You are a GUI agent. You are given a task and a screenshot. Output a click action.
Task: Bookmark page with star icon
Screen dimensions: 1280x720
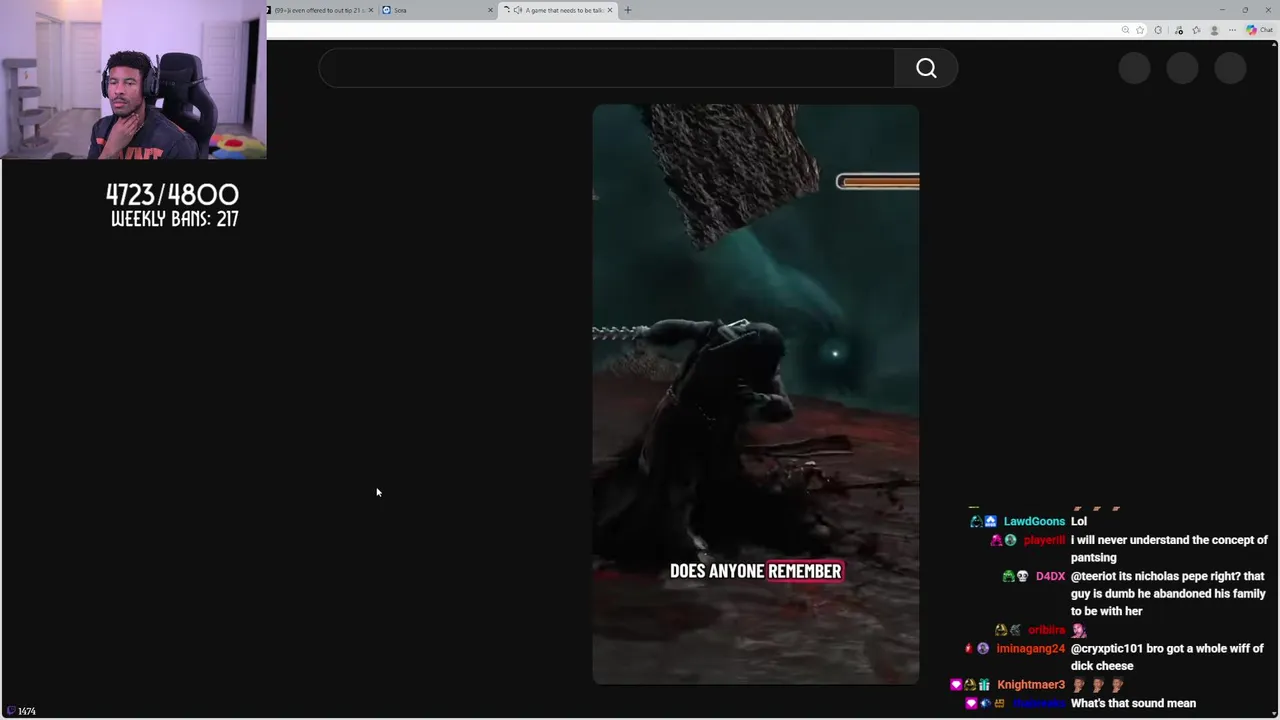pyautogui.click(x=1140, y=30)
